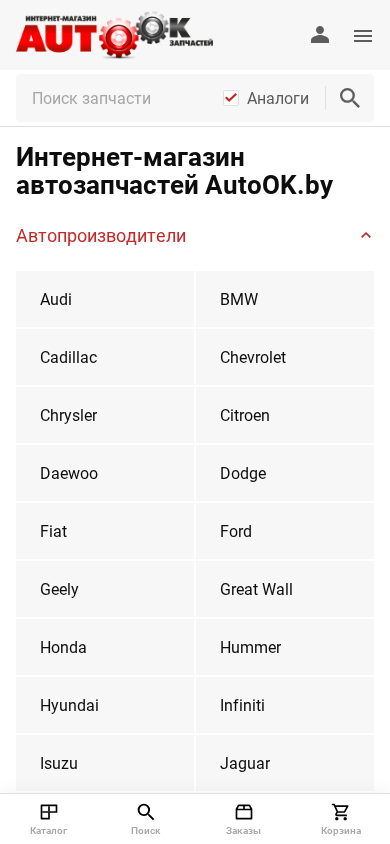Toggle the Аналоги checkbox
390x844 pixels.
[x=231, y=98]
